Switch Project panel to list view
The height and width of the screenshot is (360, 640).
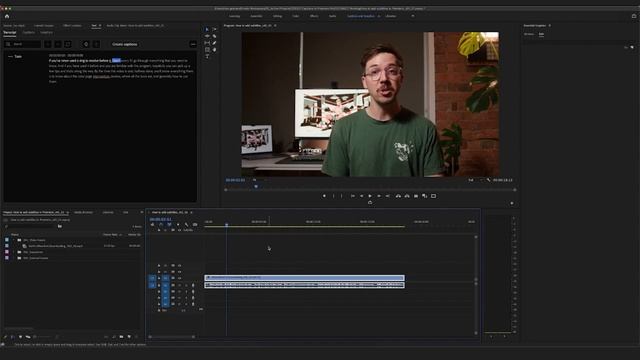click(x=13, y=337)
